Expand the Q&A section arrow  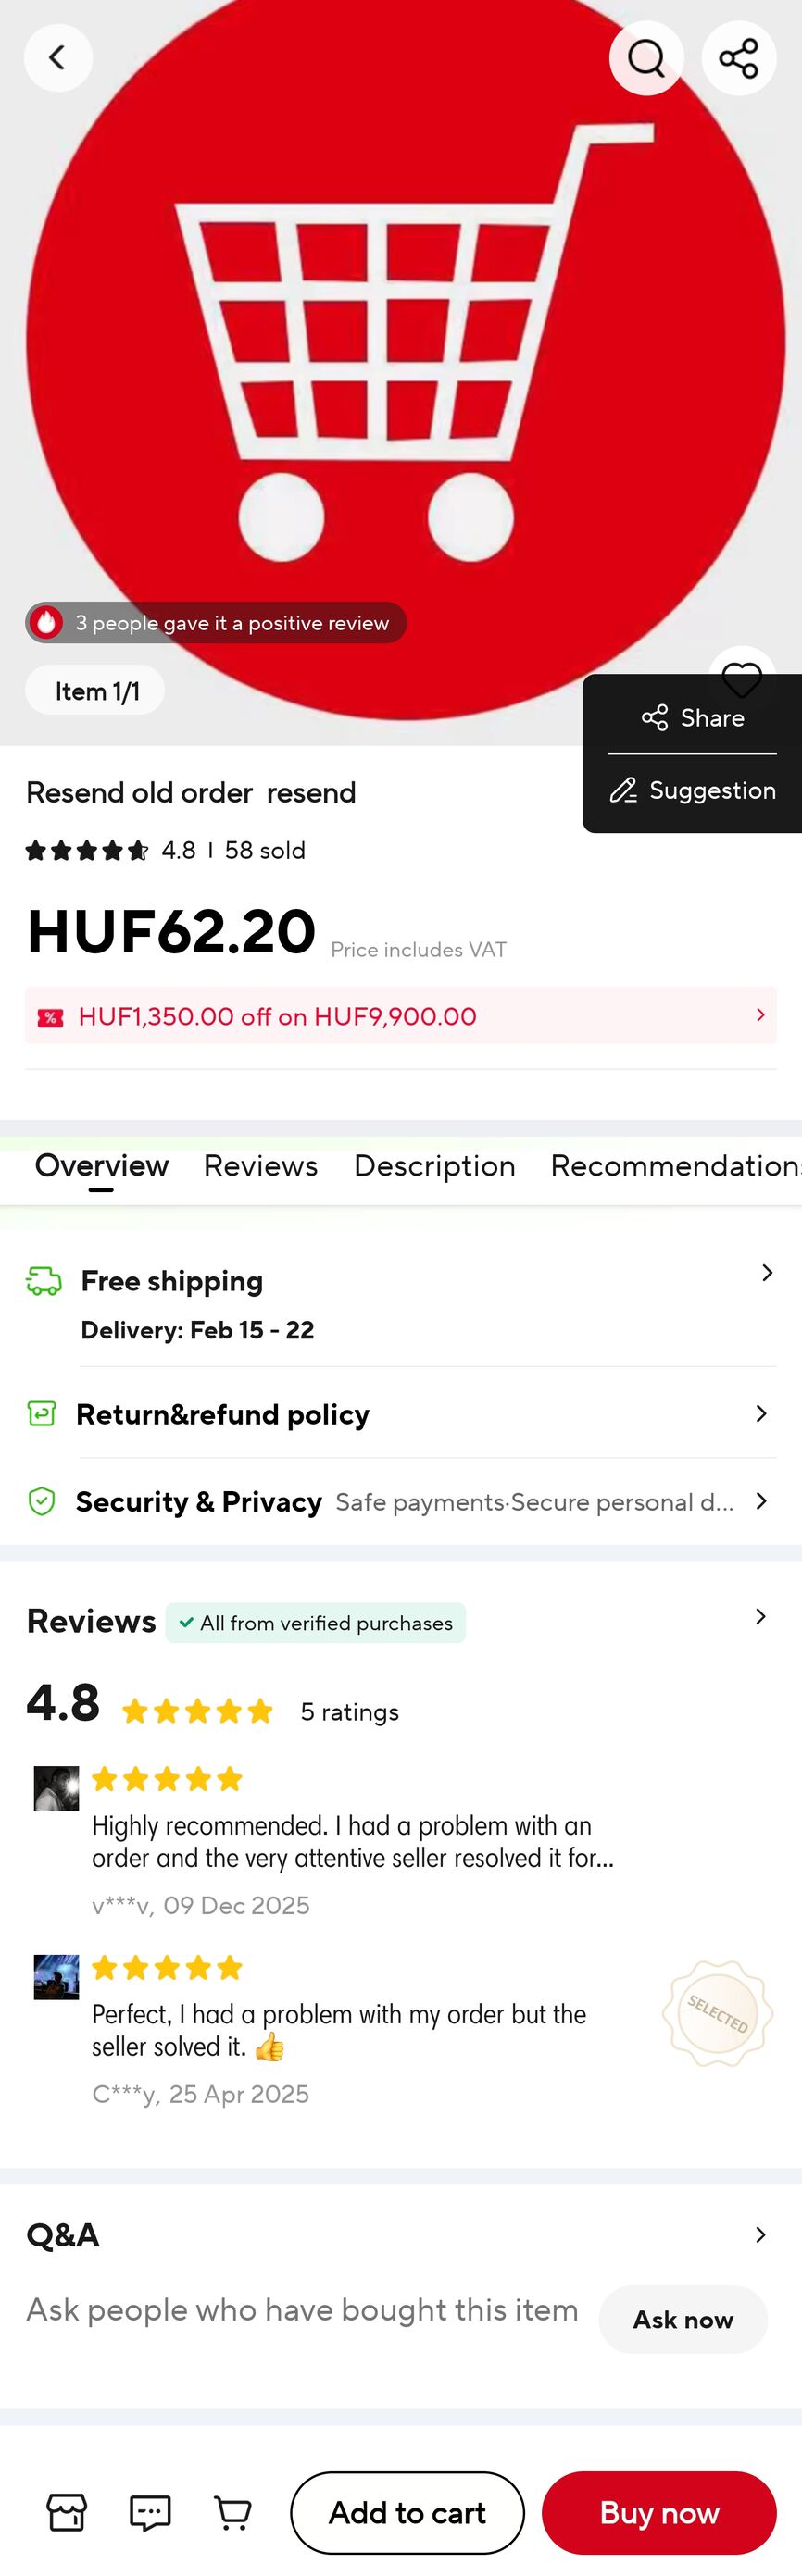pyautogui.click(x=760, y=2234)
